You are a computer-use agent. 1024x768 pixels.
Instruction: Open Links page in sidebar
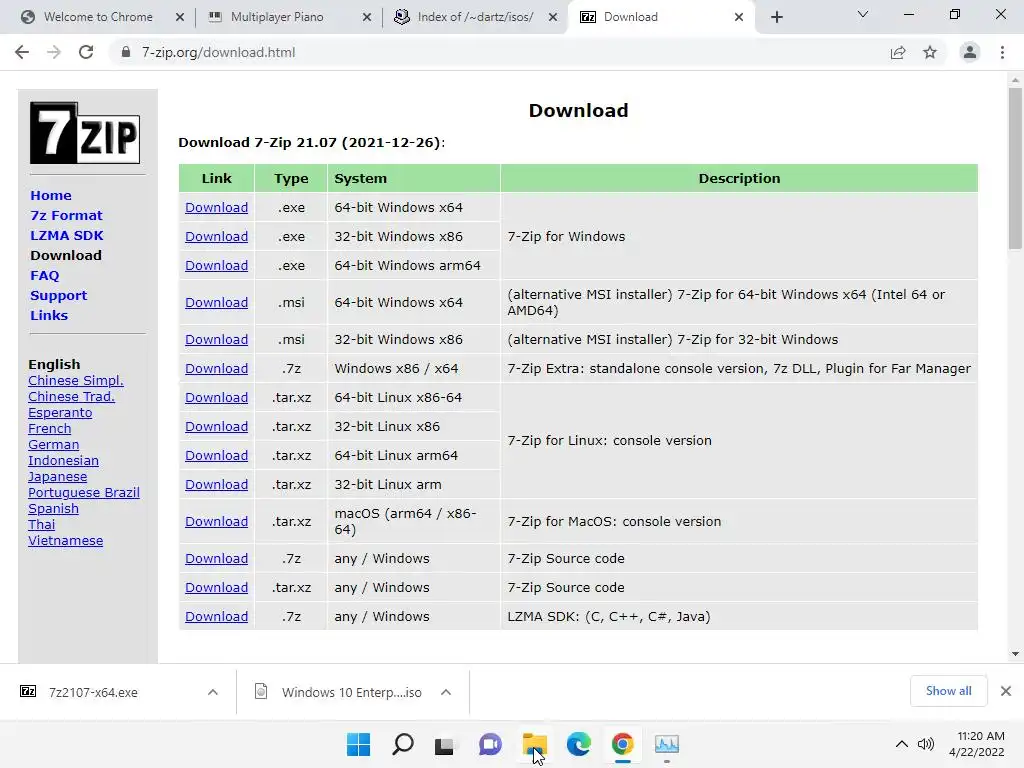(49, 315)
